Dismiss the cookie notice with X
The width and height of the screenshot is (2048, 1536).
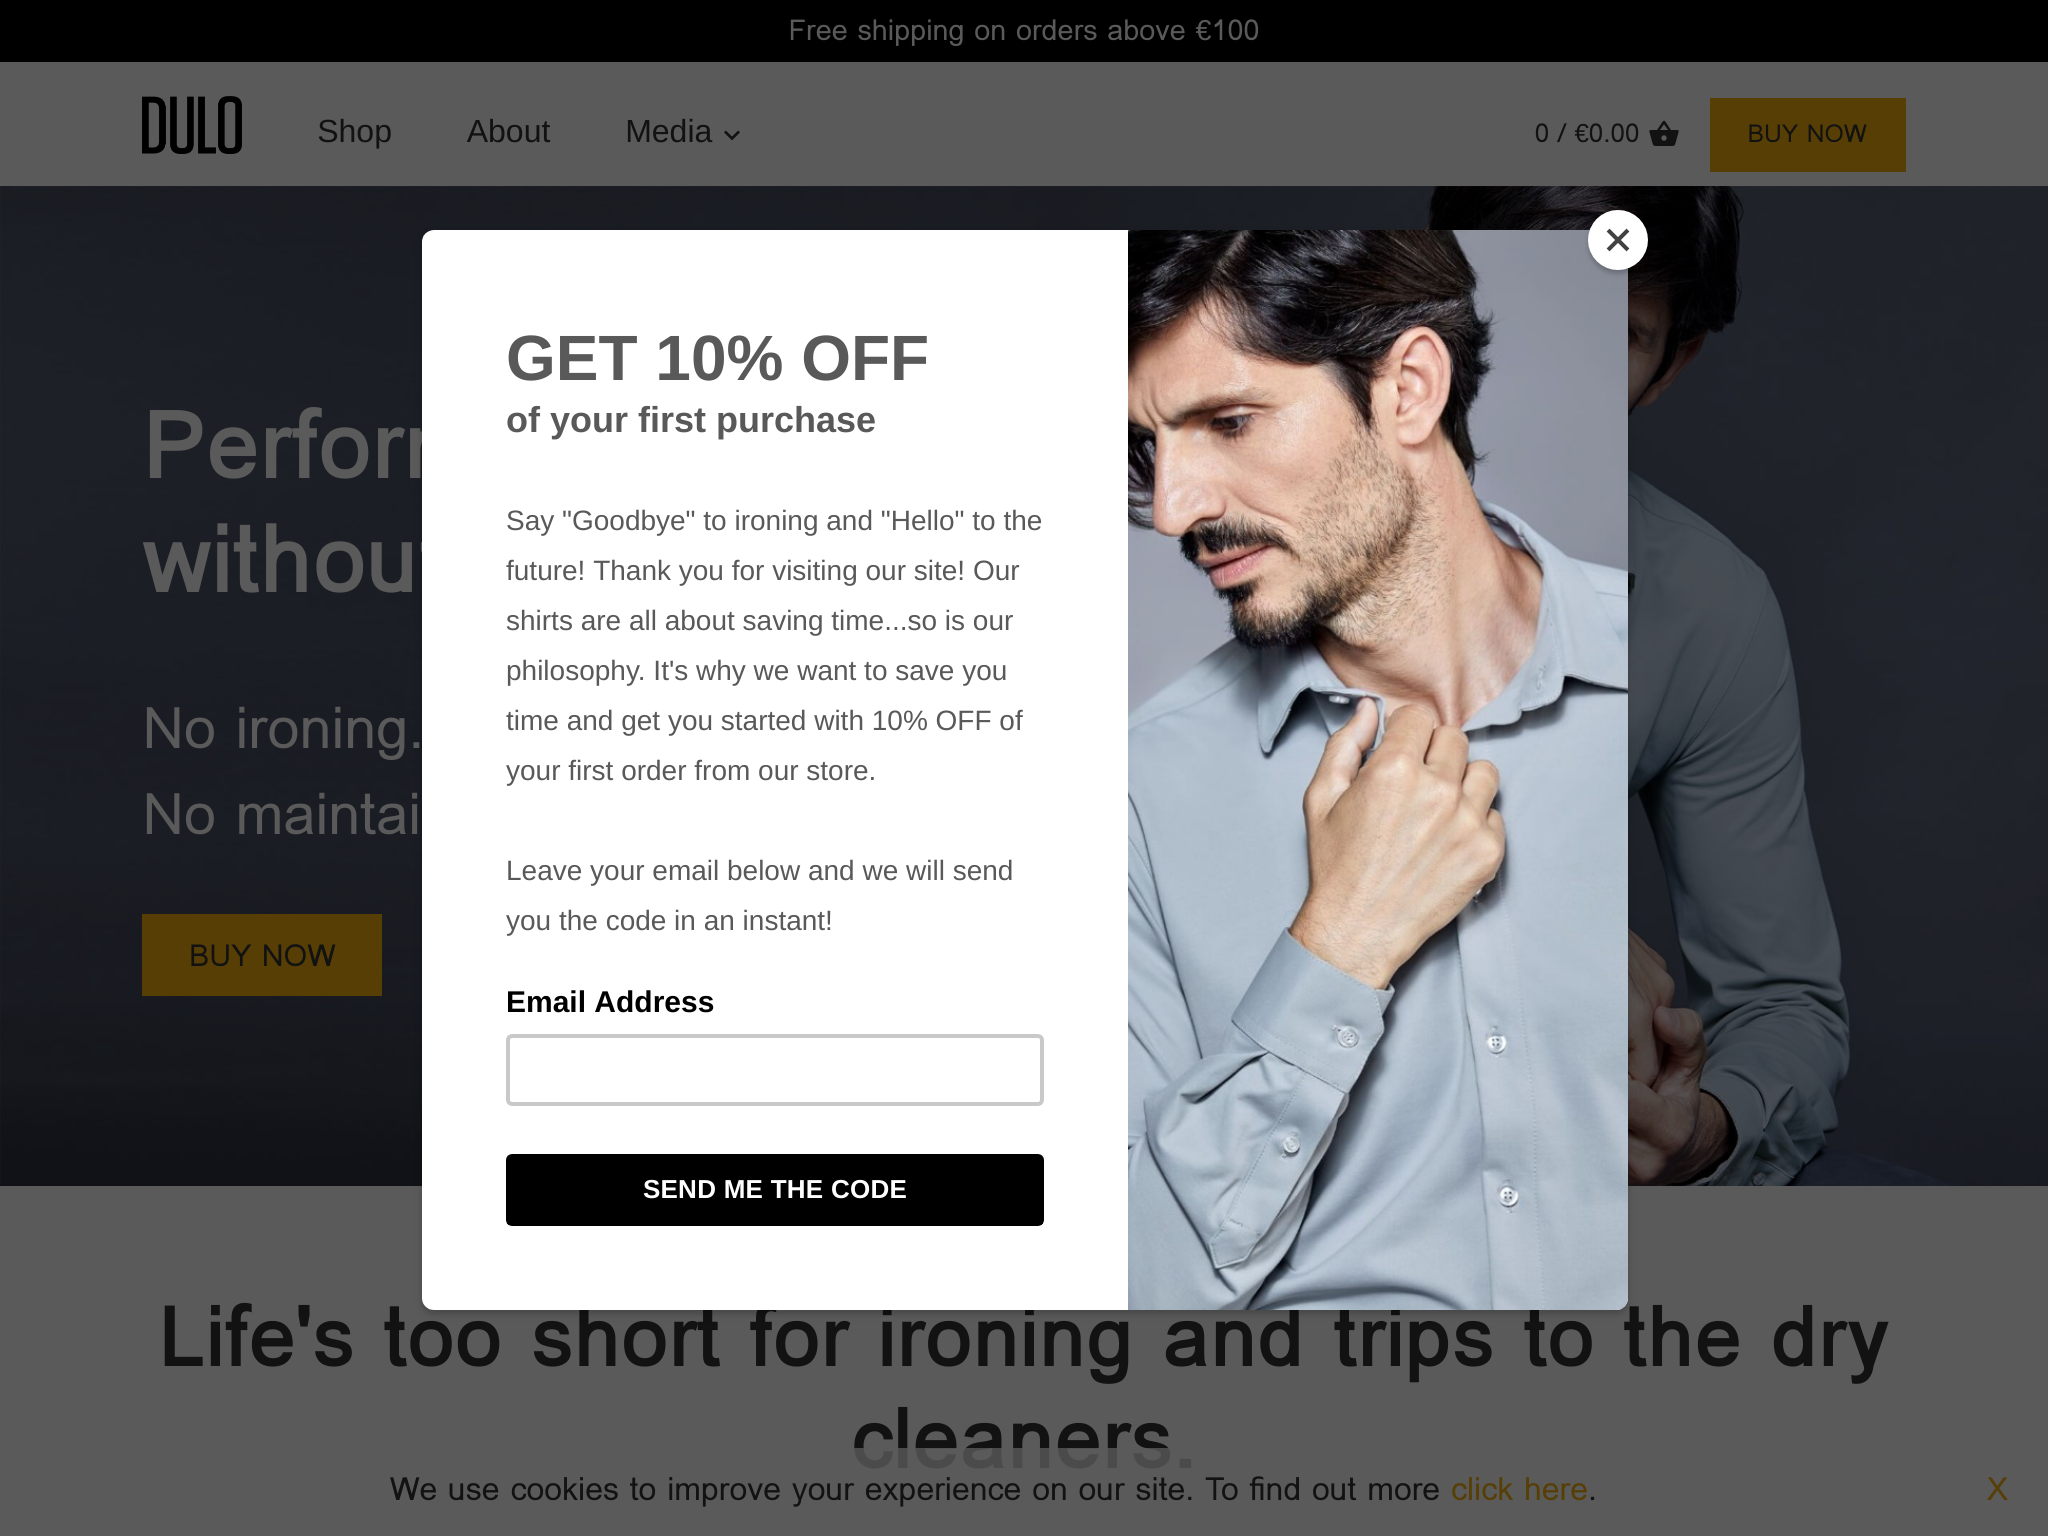[1997, 1488]
